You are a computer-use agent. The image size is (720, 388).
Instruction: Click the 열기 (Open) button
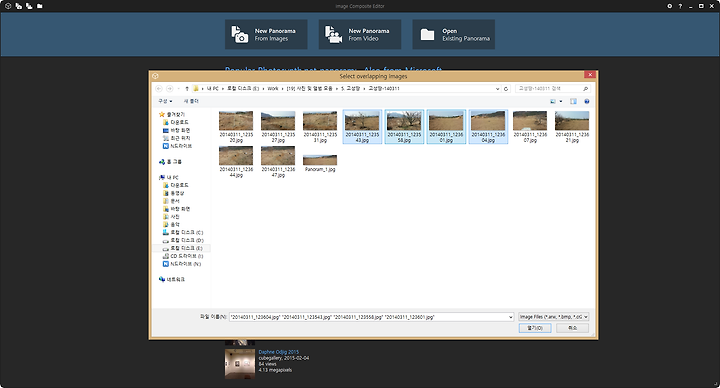(535, 328)
